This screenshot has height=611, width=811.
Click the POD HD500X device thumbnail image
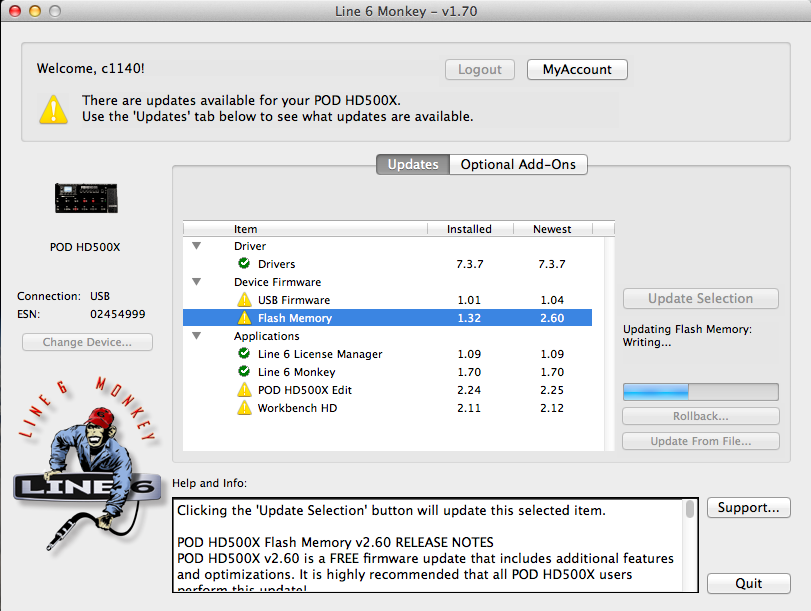click(86, 198)
